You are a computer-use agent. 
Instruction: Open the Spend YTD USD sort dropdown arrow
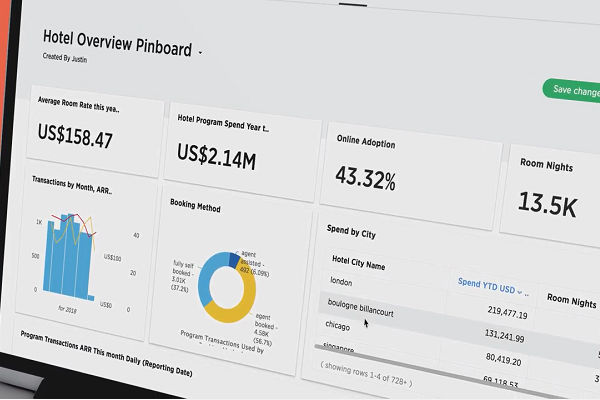pos(519,292)
